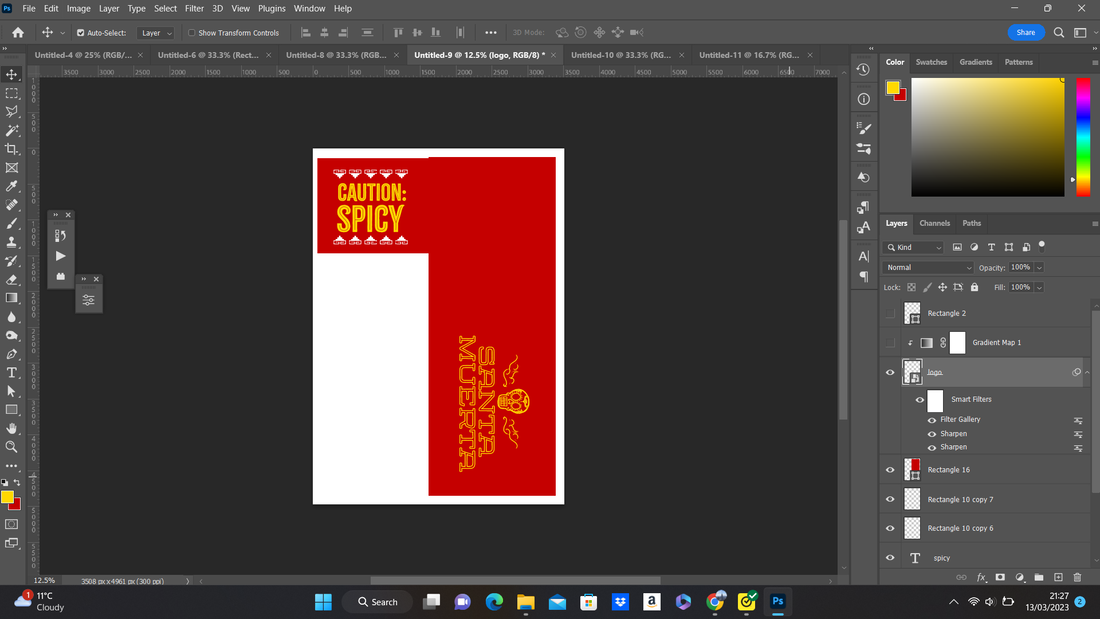
Task: Open the Move tool preset picker arrow
Action: [x=62, y=33]
